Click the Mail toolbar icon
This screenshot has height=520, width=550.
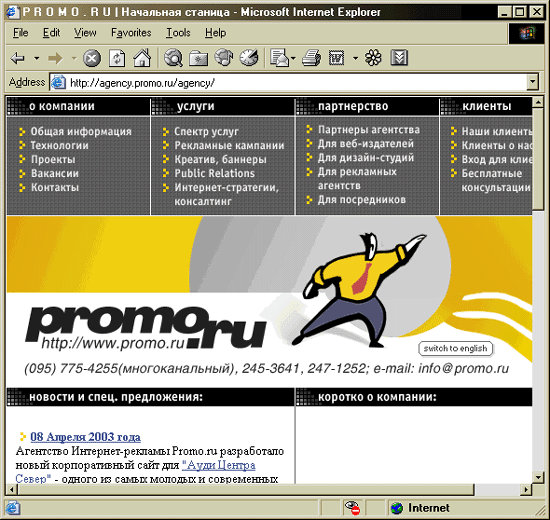(280, 58)
